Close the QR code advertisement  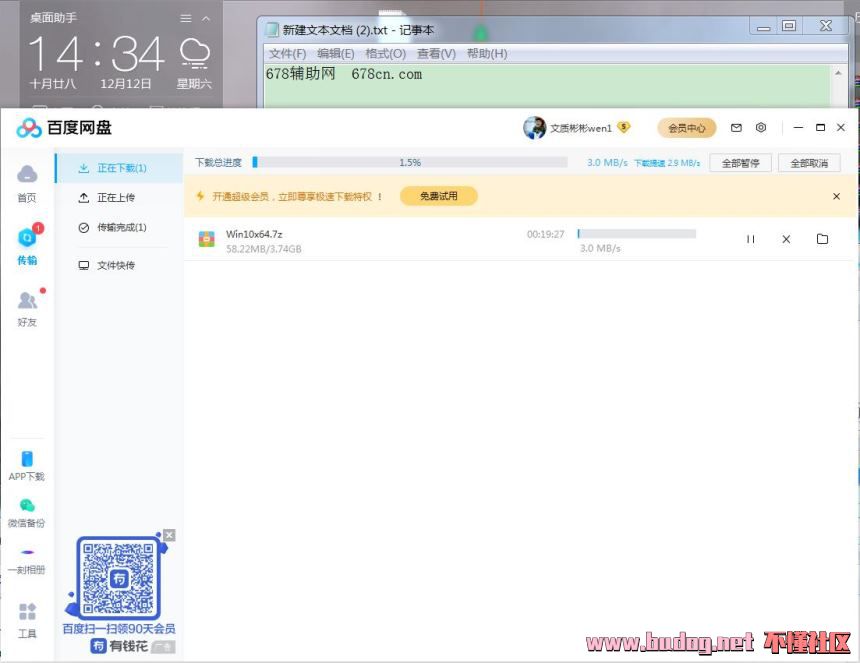(x=169, y=535)
